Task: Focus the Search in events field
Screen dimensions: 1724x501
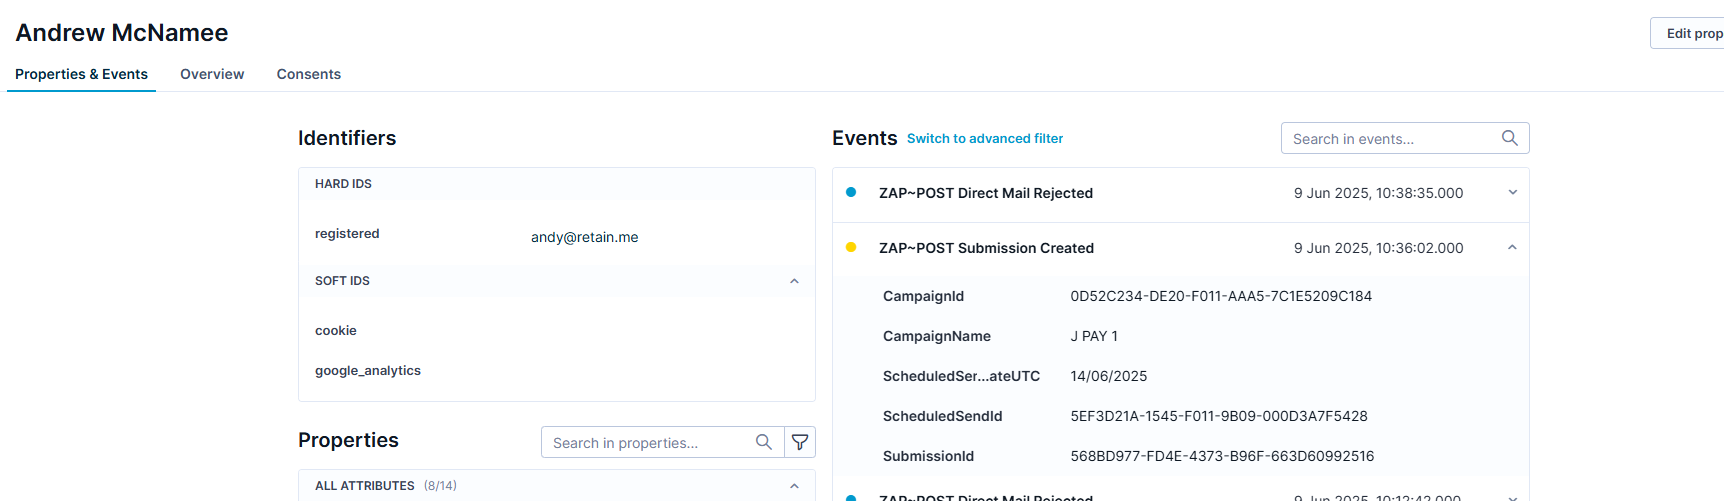Action: [x=1390, y=139]
